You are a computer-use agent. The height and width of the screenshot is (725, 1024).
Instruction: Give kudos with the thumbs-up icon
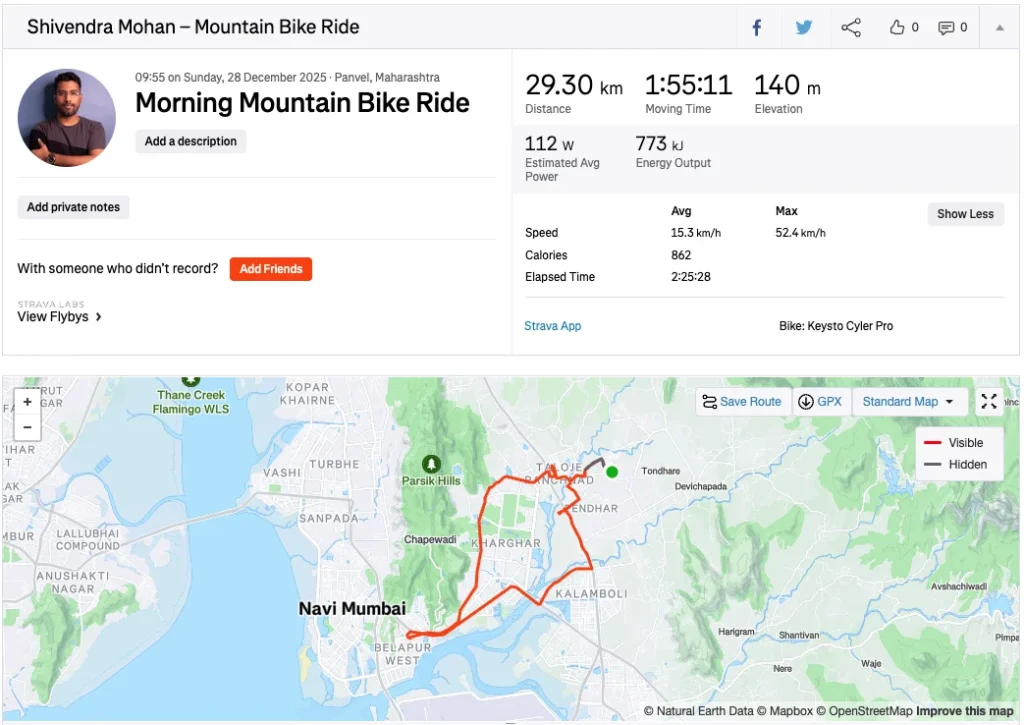click(897, 27)
